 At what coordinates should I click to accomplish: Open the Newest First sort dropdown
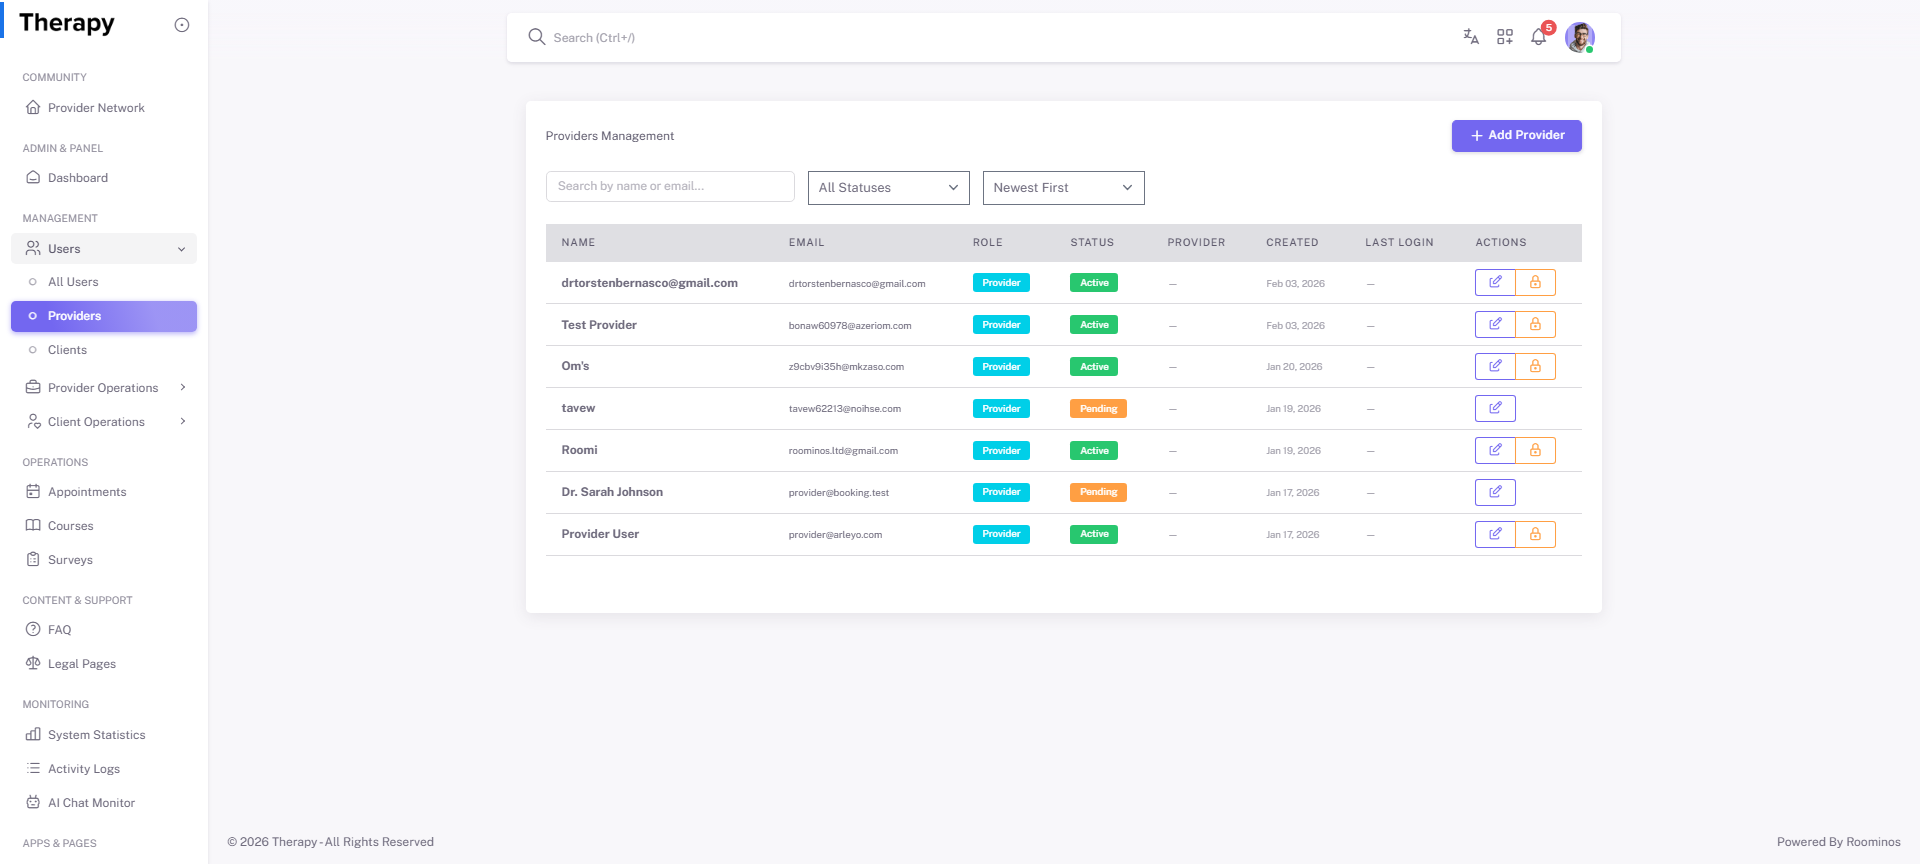tap(1064, 188)
